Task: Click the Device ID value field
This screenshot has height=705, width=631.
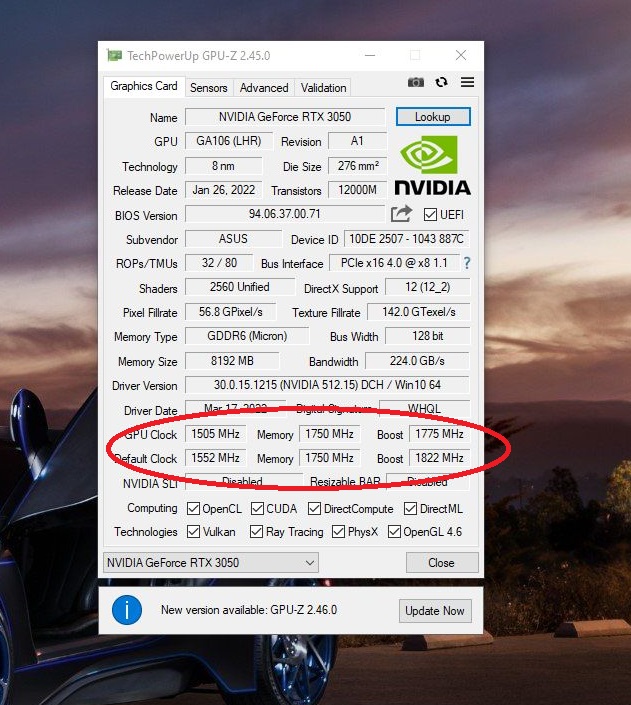Action: [407, 239]
